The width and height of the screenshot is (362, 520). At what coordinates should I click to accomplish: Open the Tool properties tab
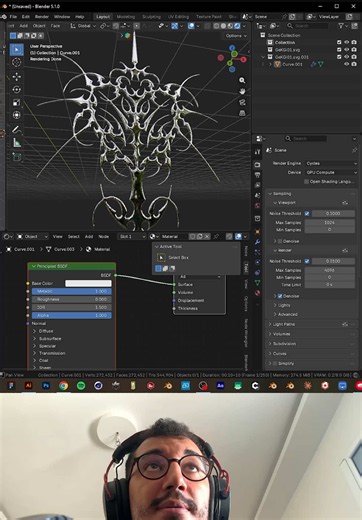pos(257,152)
